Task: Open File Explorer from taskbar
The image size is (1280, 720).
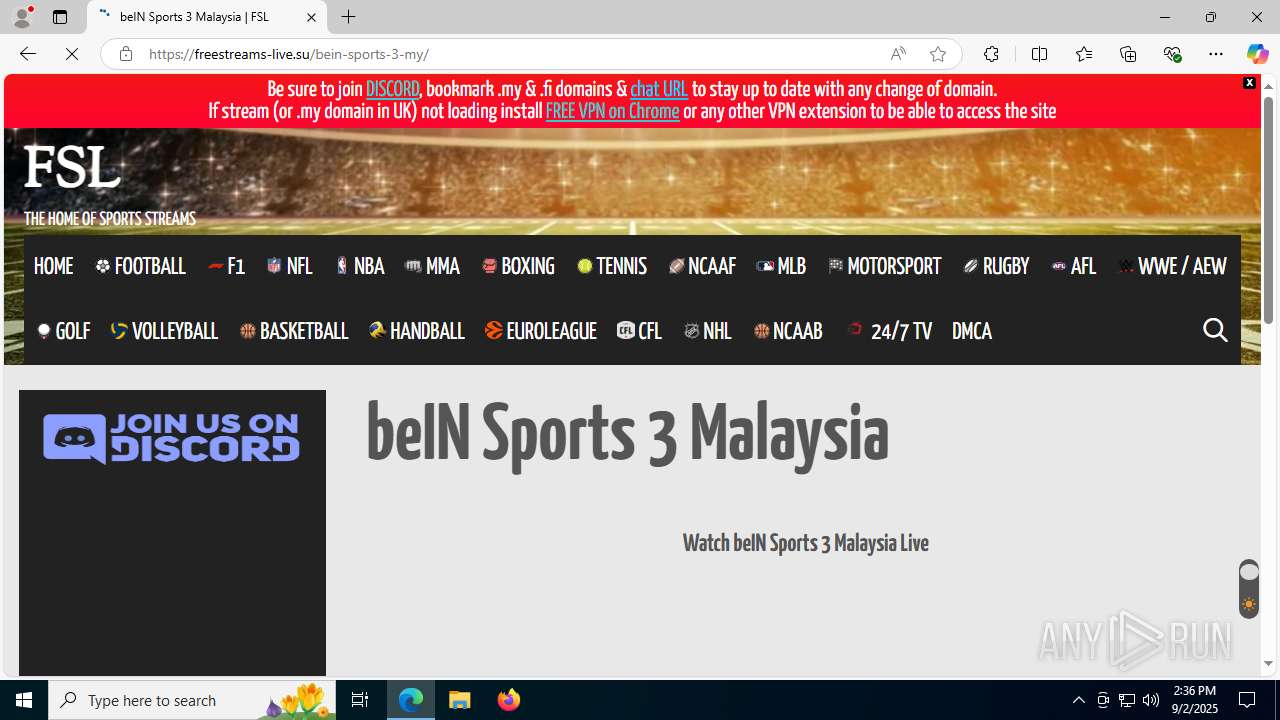Action: (x=460, y=700)
